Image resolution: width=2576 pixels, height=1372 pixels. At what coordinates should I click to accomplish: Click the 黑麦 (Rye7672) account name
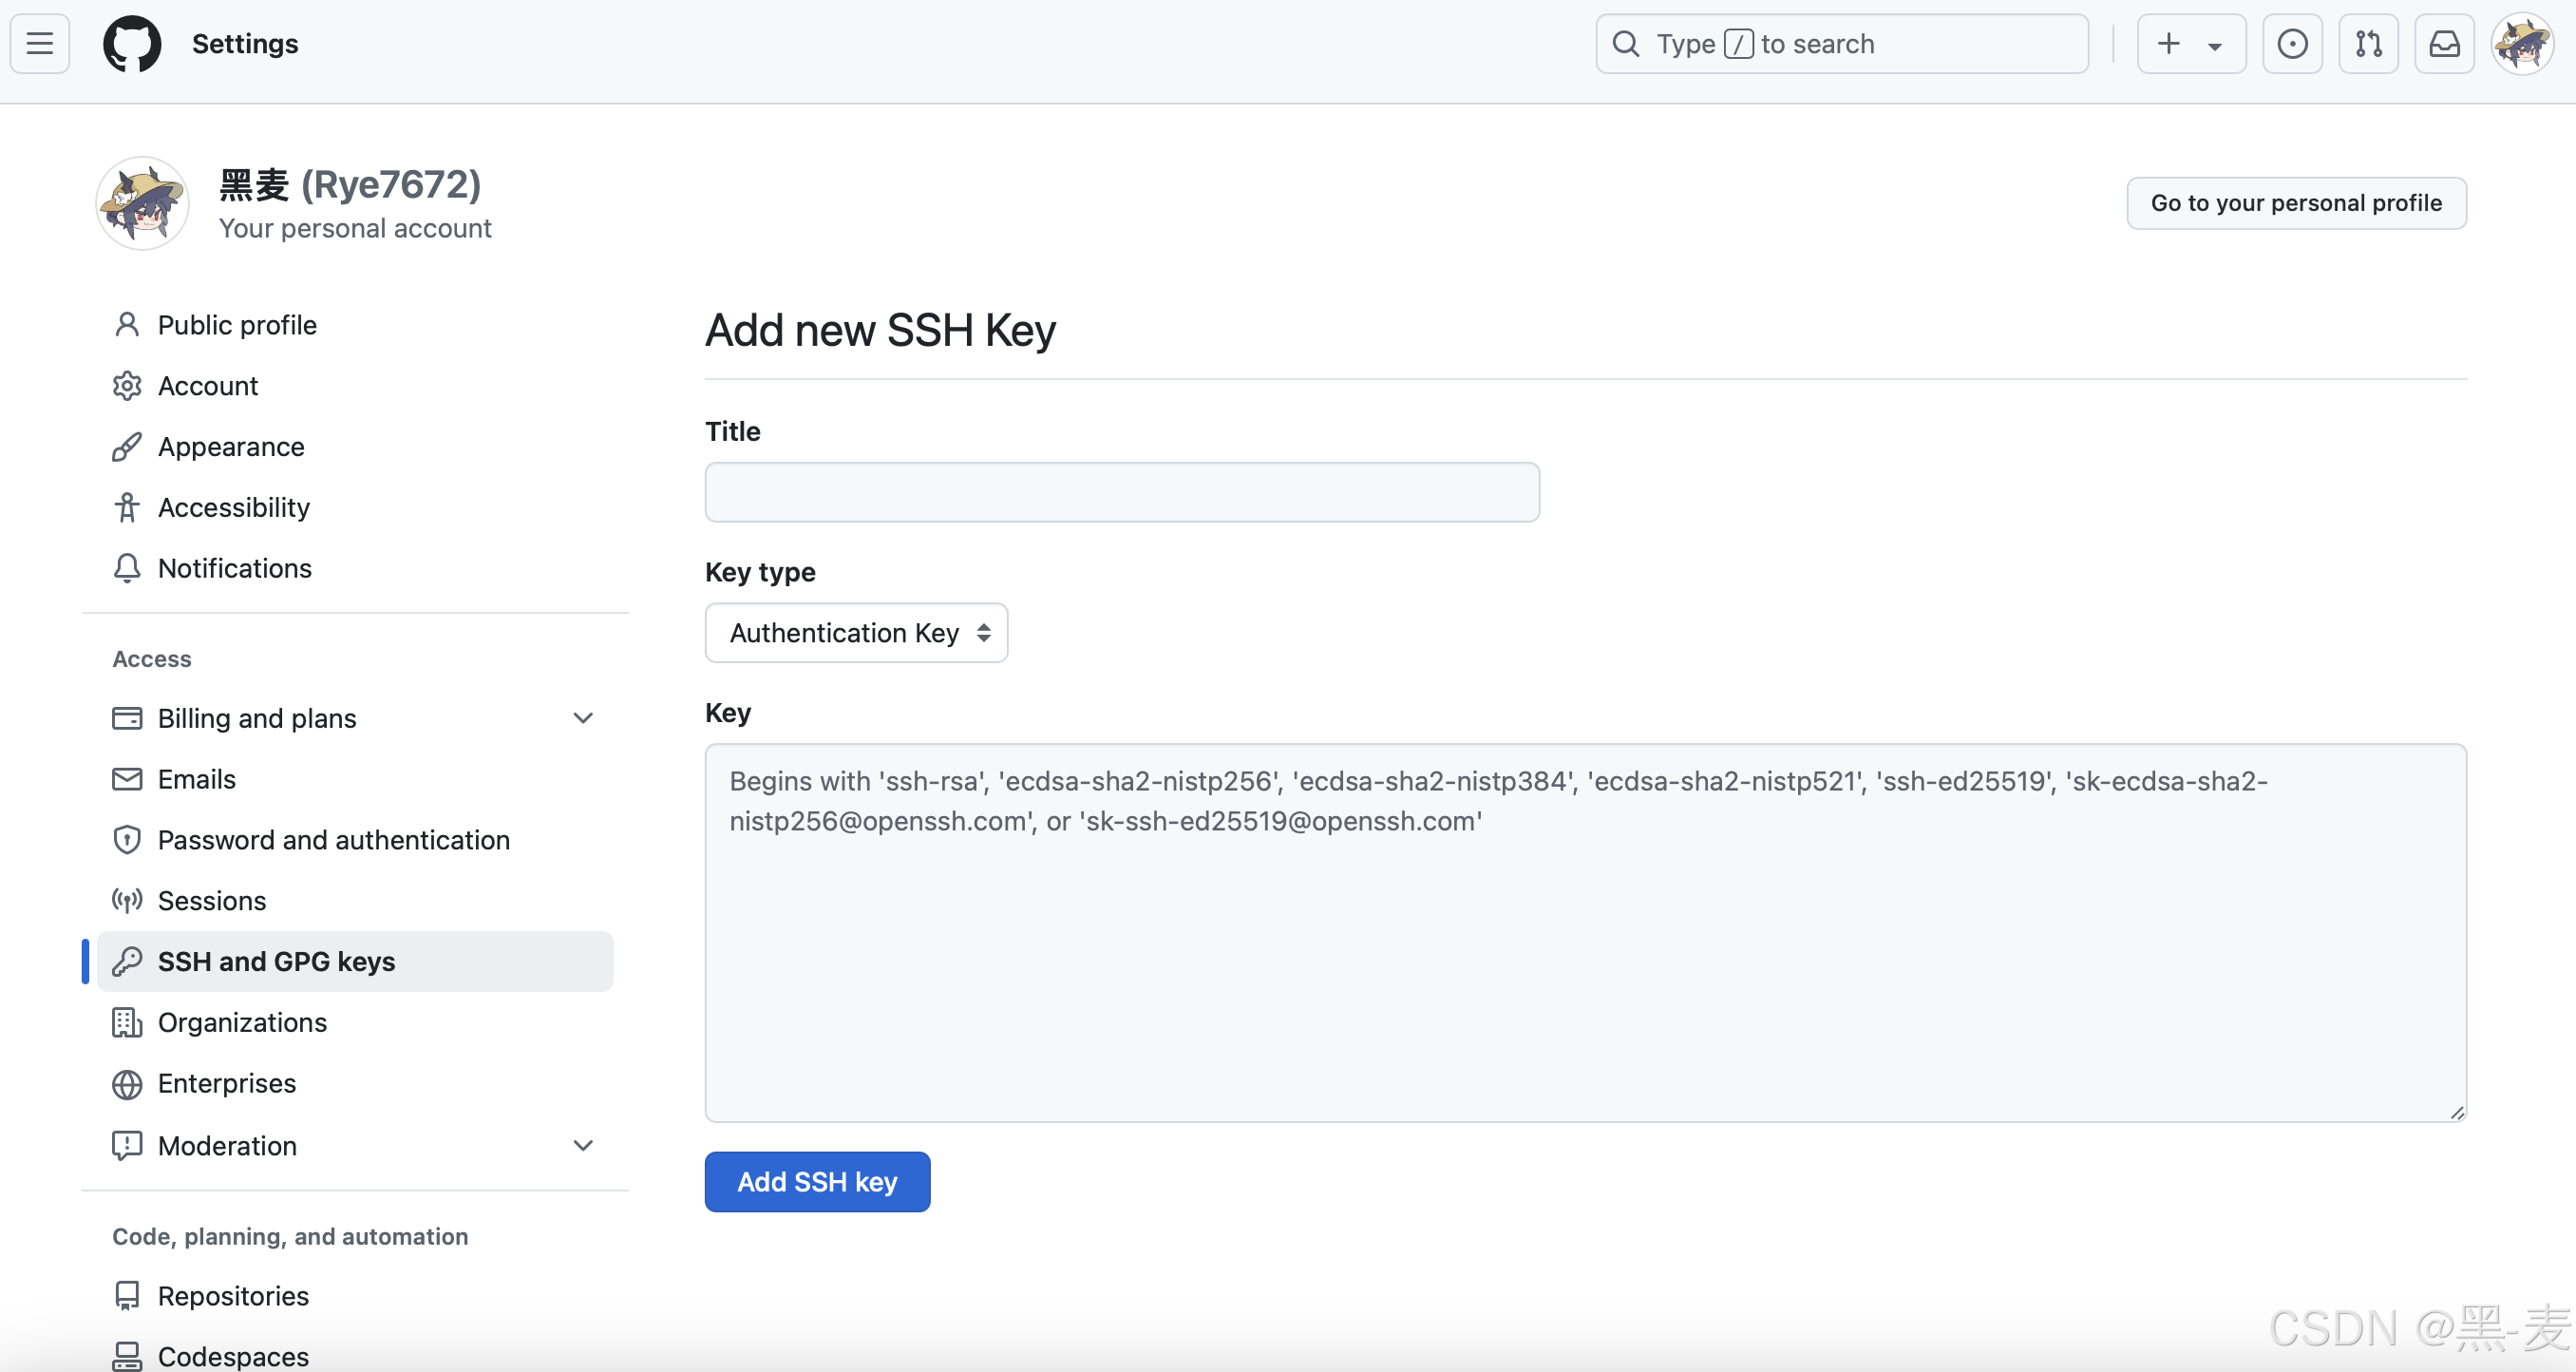pos(350,185)
